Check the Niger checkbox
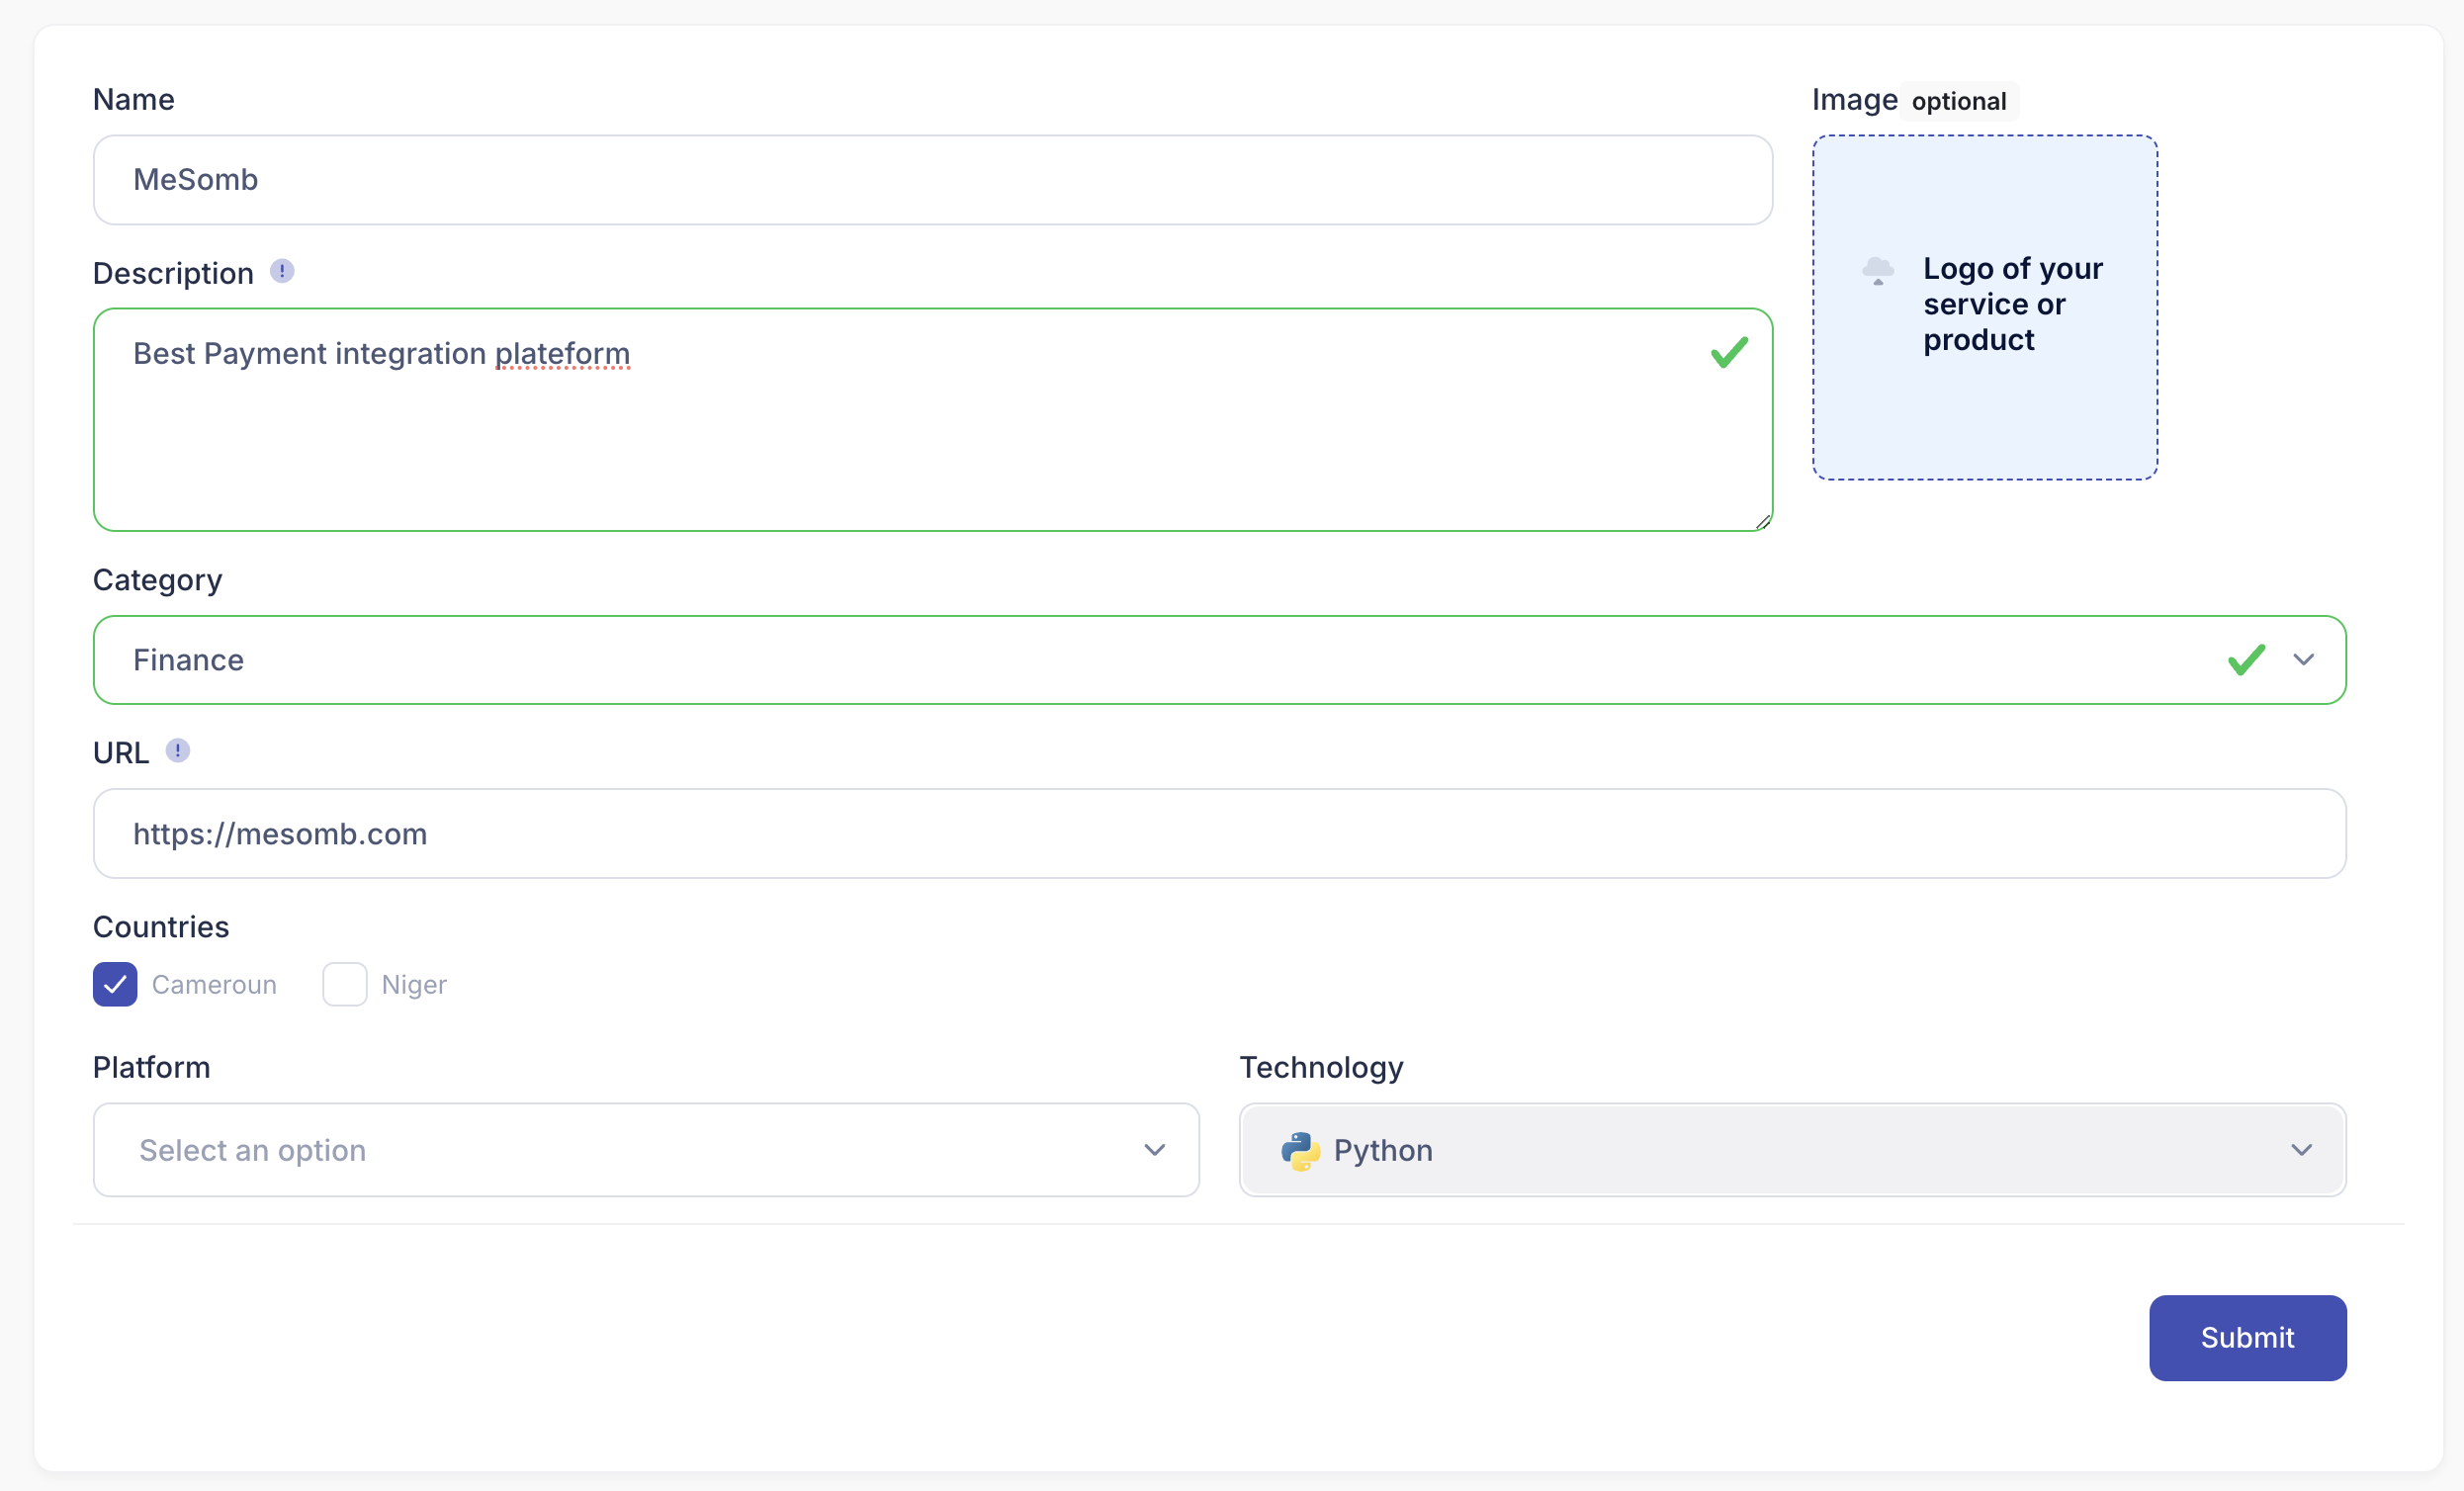 pyautogui.click(x=345, y=985)
